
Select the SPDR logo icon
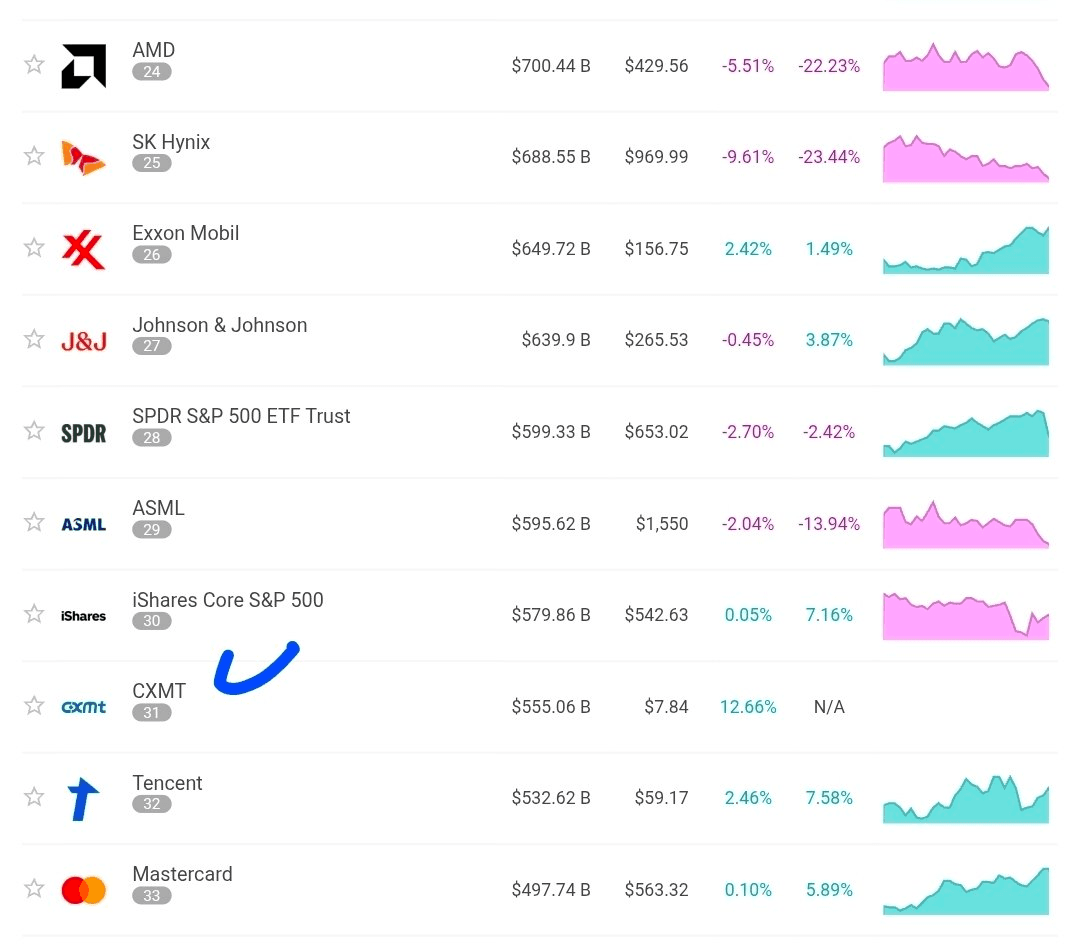point(83,433)
